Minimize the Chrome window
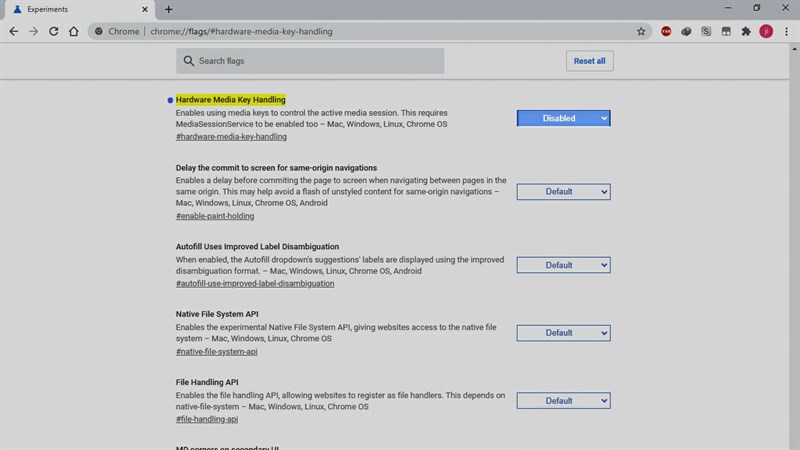 coord(728,8)
